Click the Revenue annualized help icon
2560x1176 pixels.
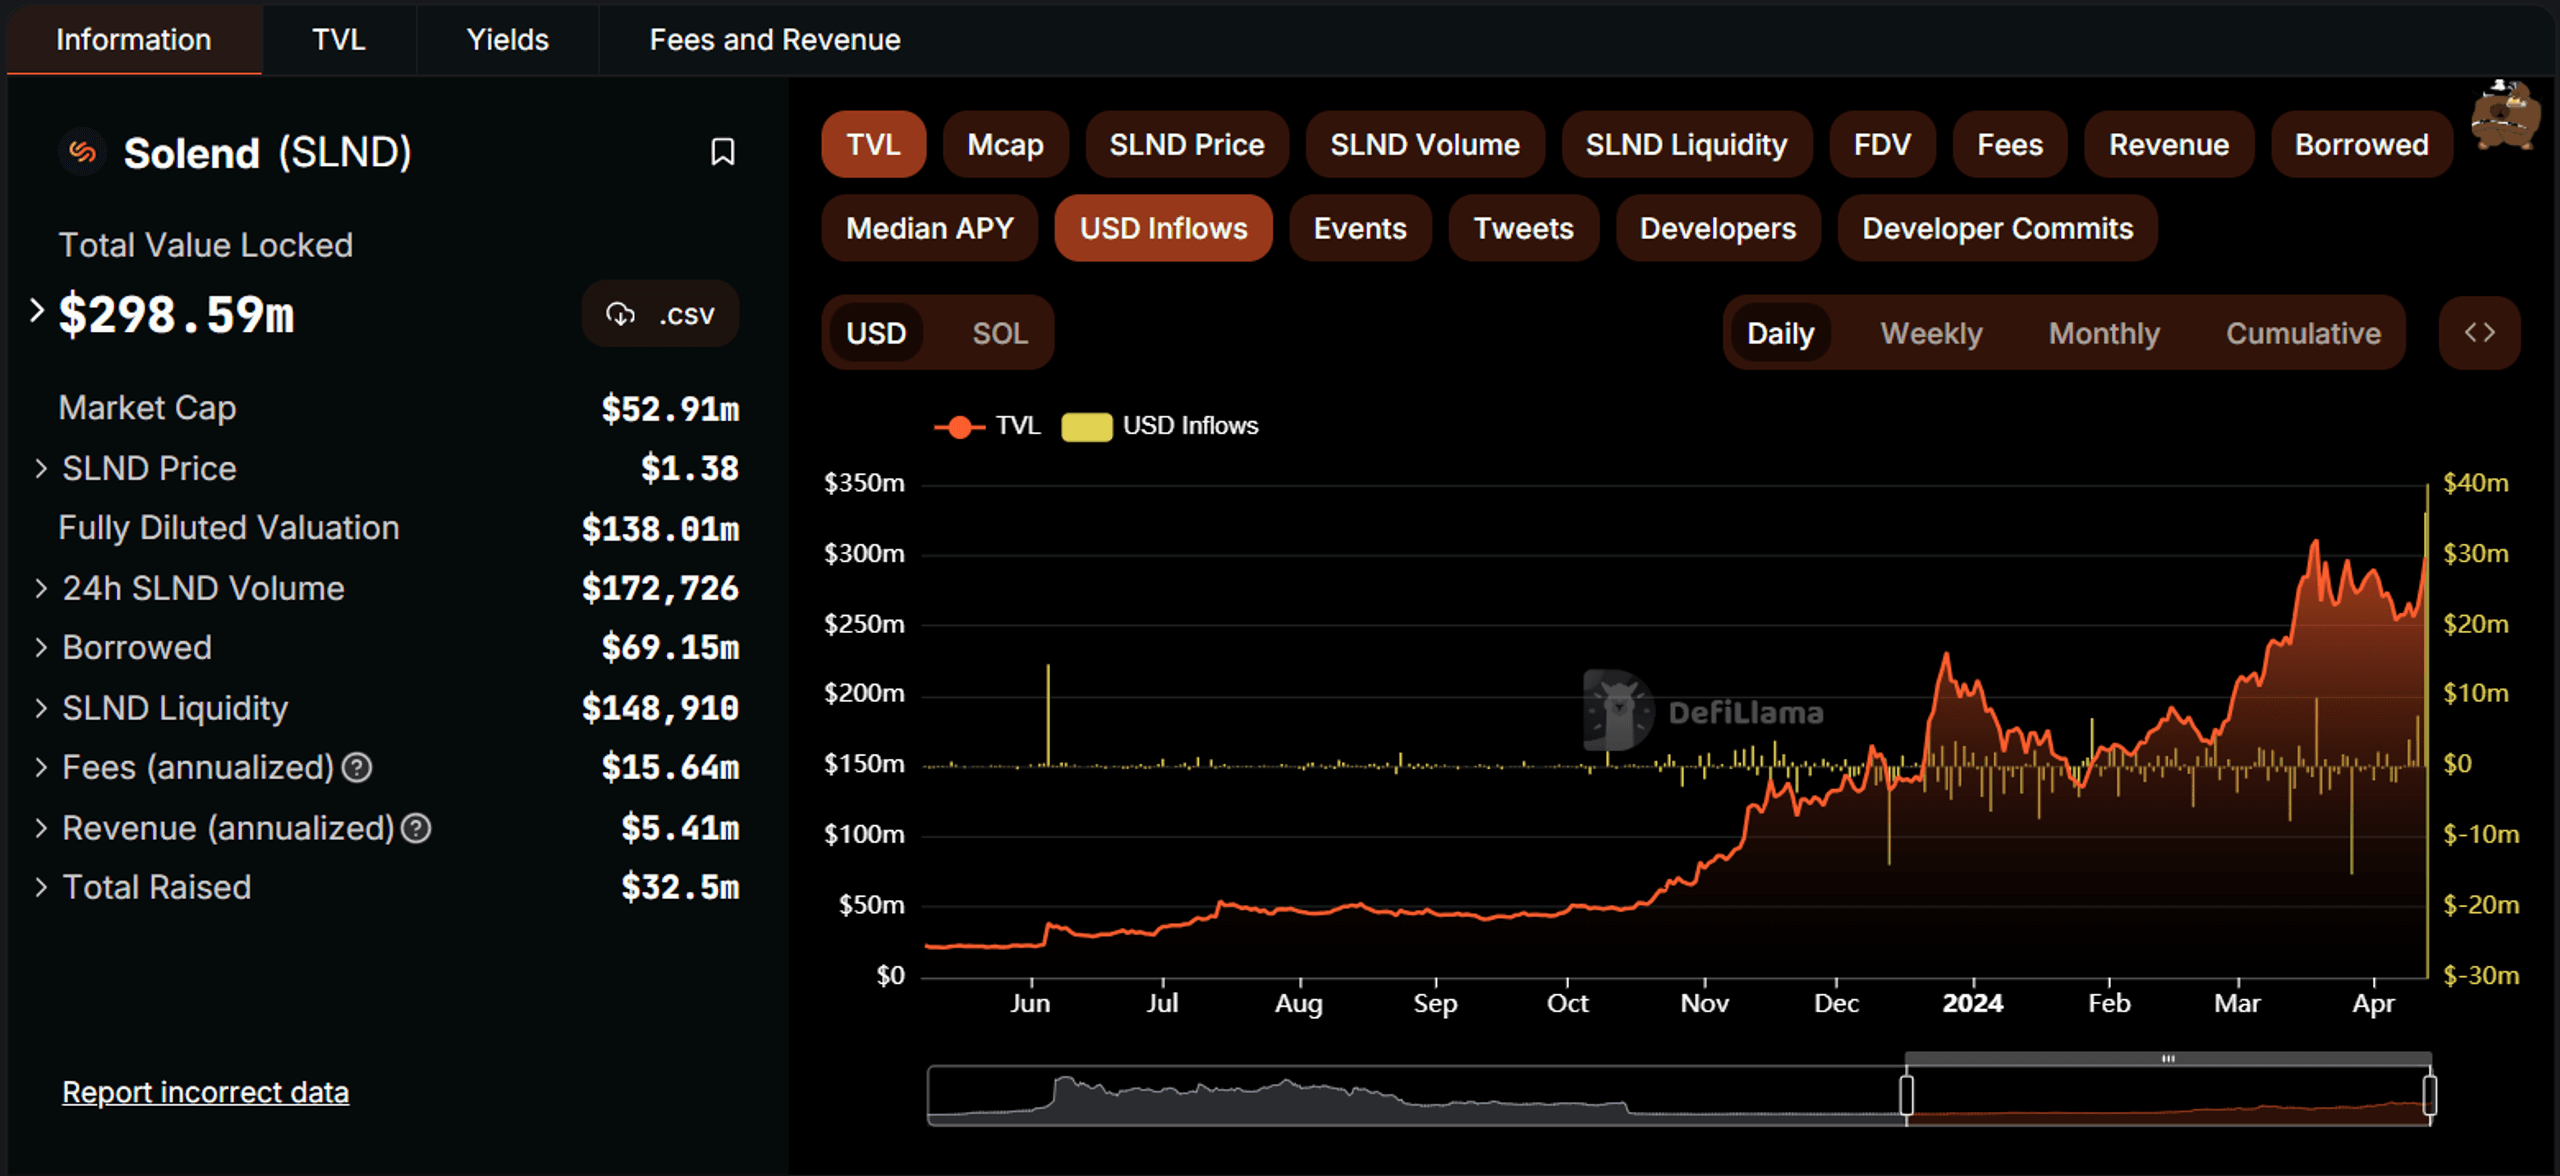point(416,828)
